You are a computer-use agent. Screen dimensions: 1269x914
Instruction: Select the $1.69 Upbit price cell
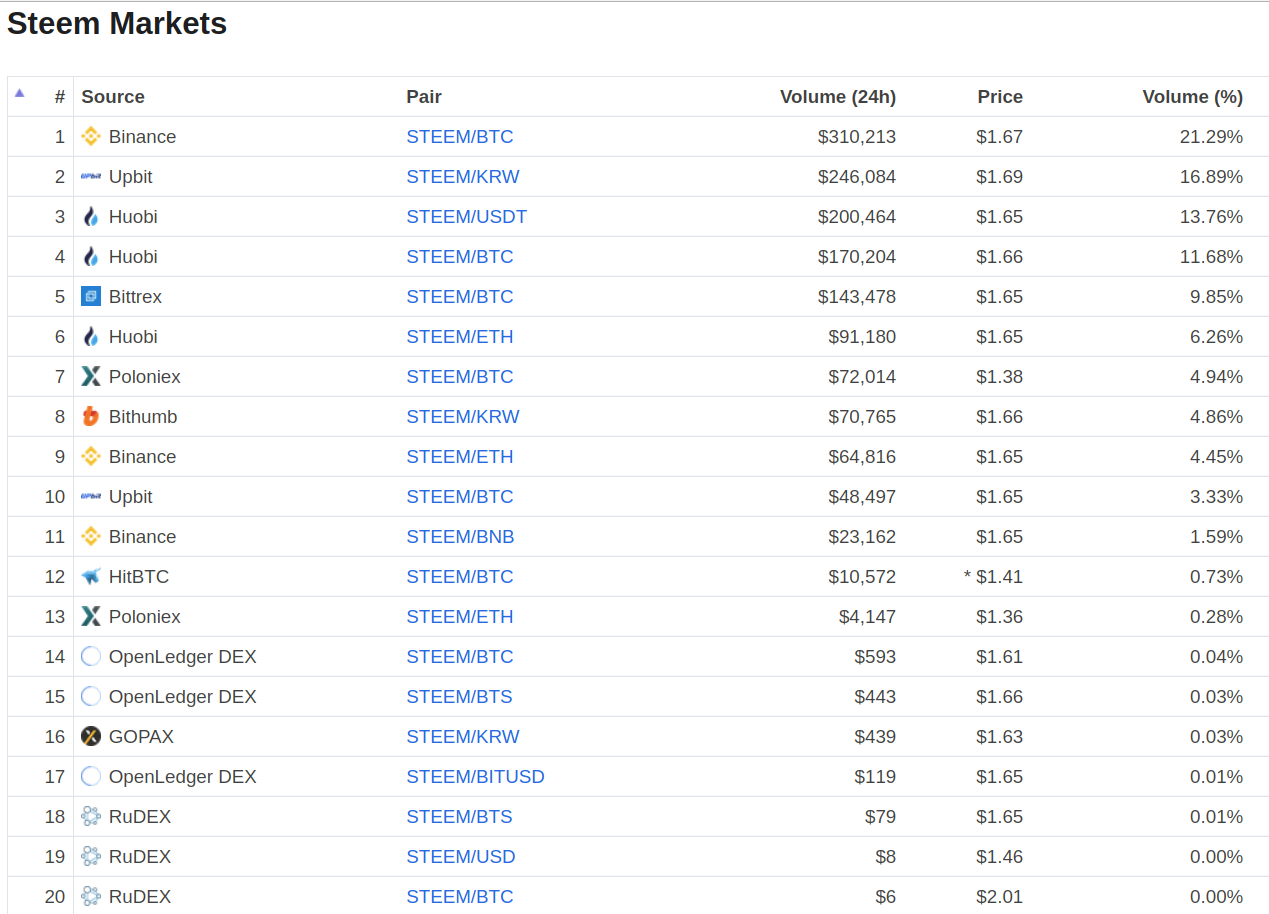1000,177
